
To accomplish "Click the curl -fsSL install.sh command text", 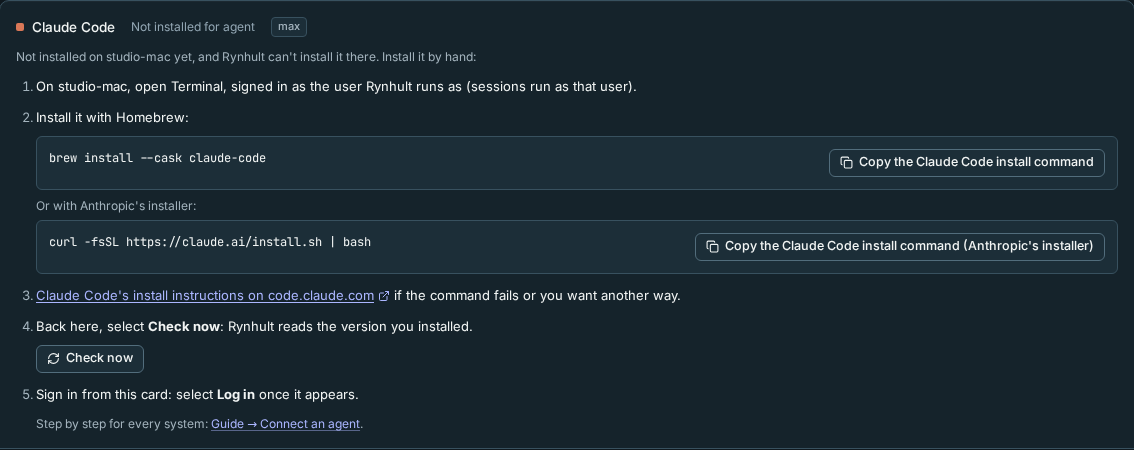I will 210,242.
